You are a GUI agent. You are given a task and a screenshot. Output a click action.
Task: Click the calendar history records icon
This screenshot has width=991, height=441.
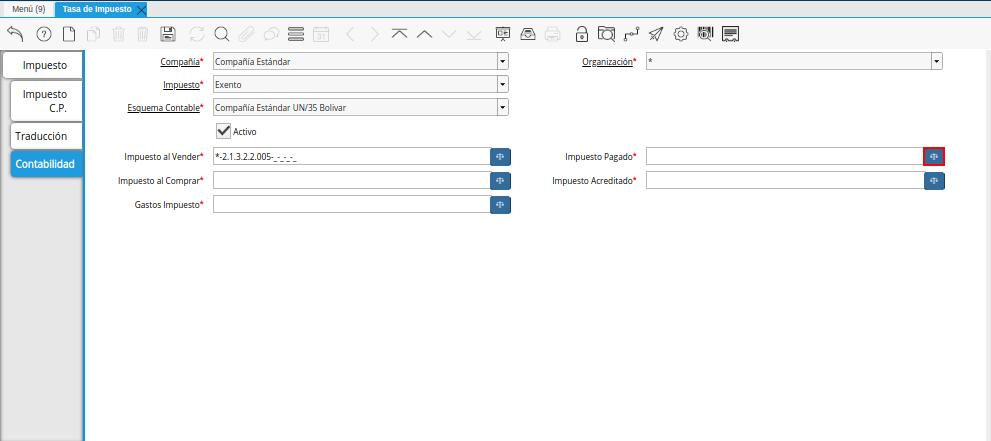pos(321,34)
